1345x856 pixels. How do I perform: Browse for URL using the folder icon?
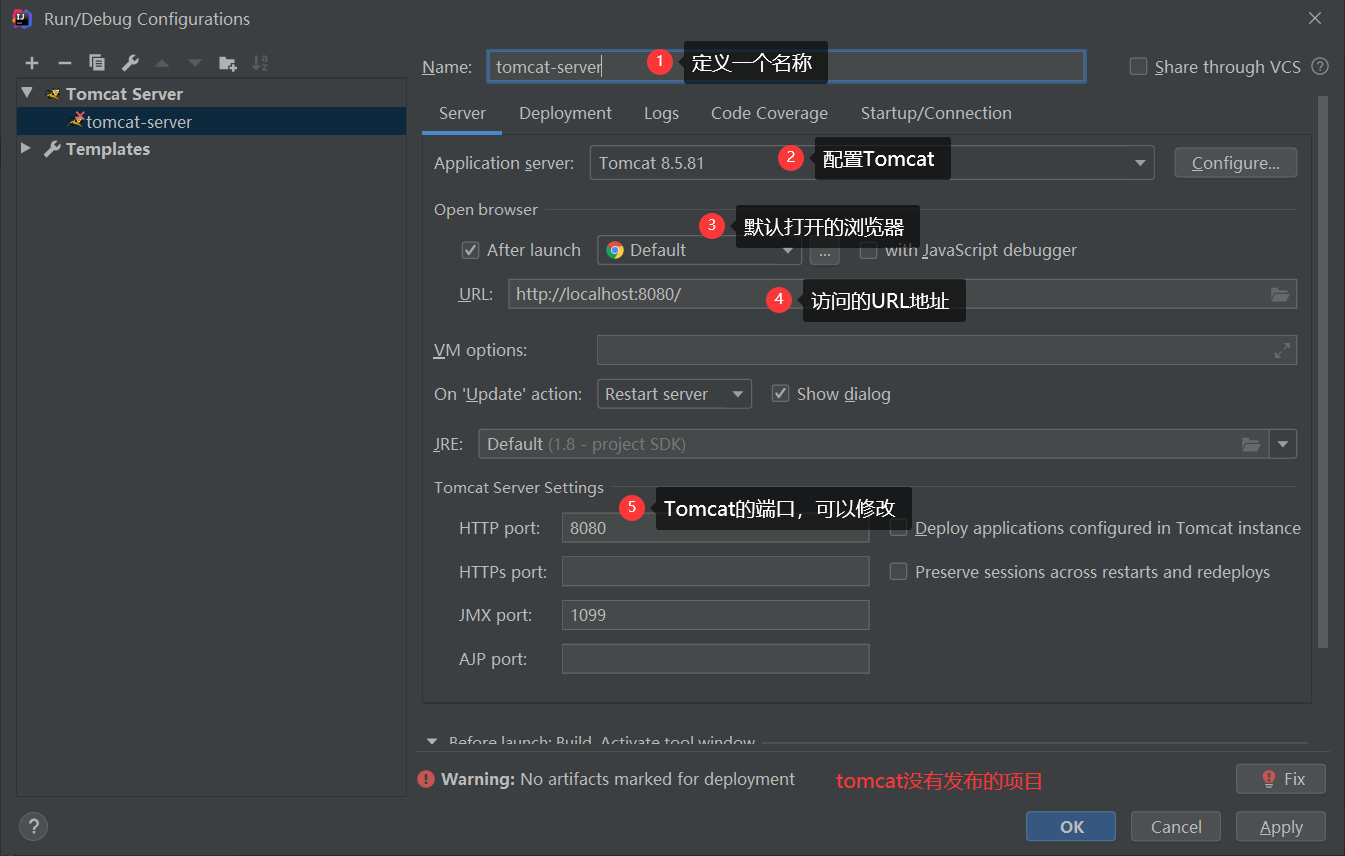(x=1280, y=294)
